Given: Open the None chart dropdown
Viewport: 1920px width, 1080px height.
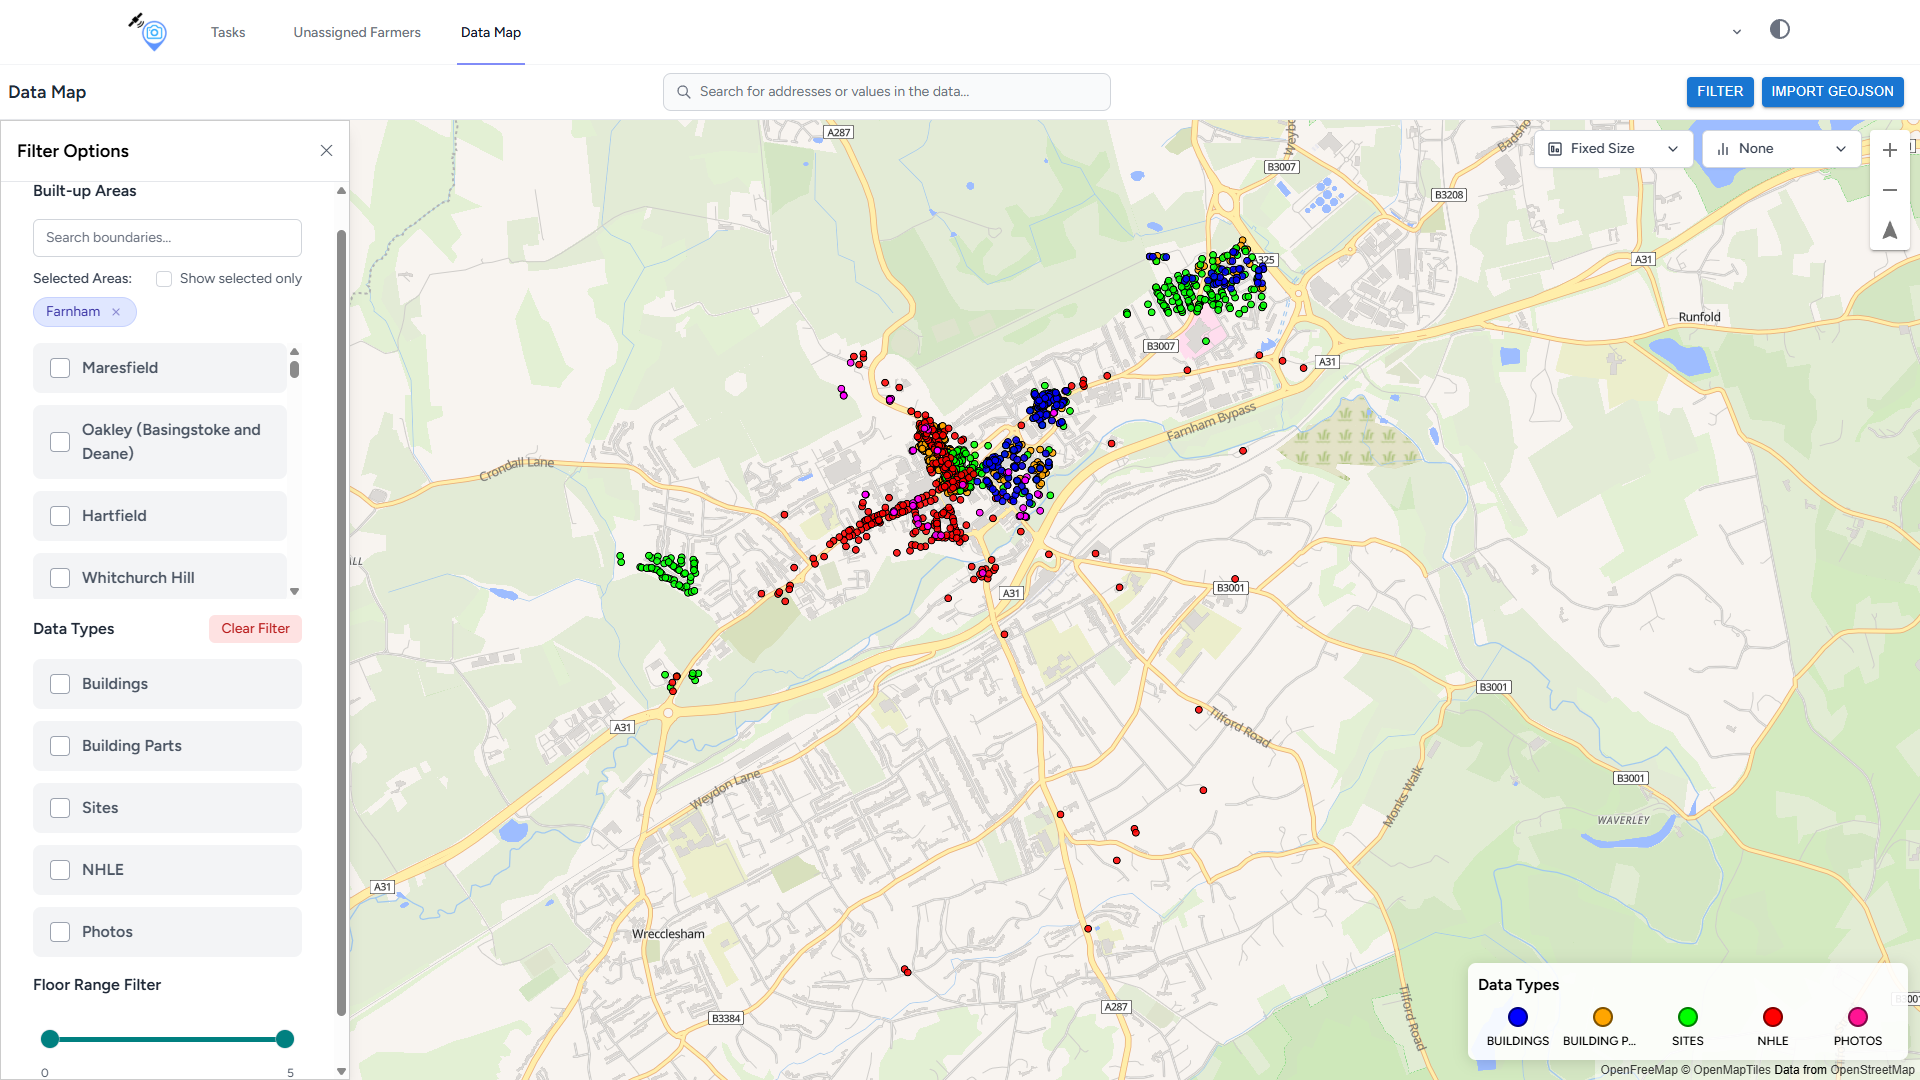Looking at the screenshot, I should [1780, 149].
